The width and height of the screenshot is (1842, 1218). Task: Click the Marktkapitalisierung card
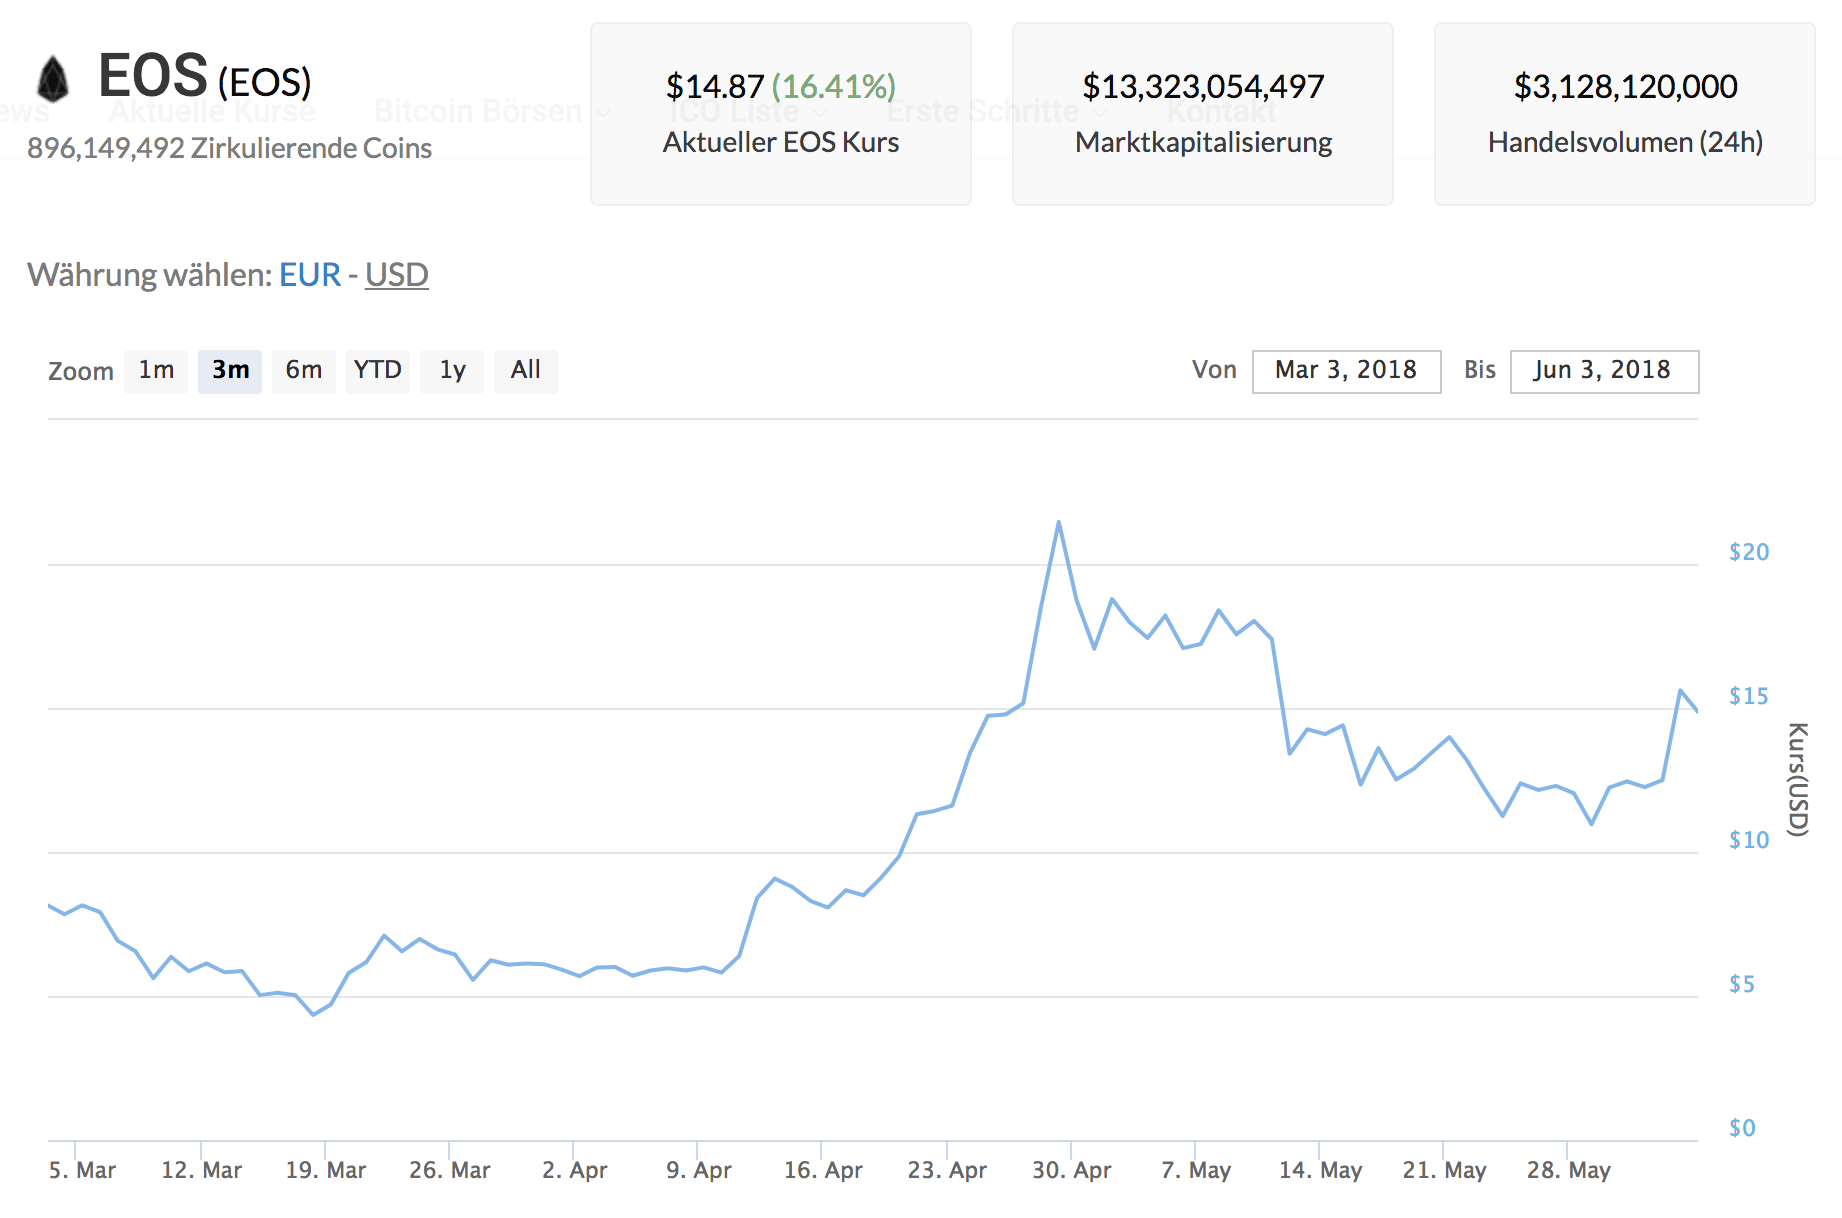[1203, 114]
